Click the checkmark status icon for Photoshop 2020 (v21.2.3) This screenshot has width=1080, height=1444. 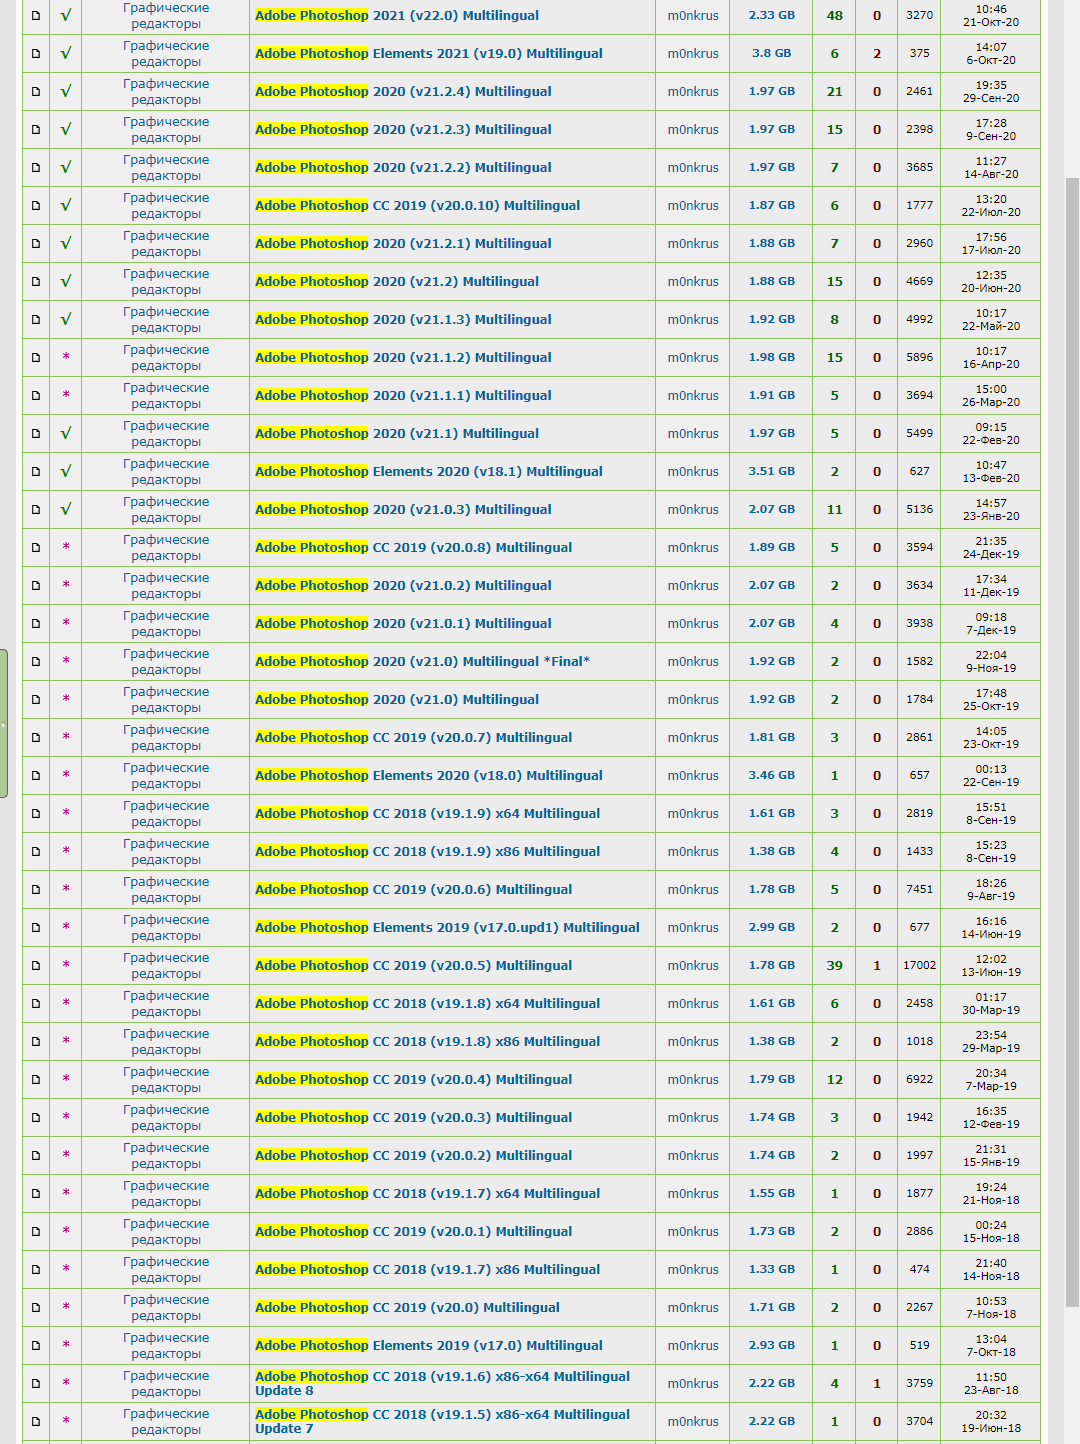(x=66, y=130)
